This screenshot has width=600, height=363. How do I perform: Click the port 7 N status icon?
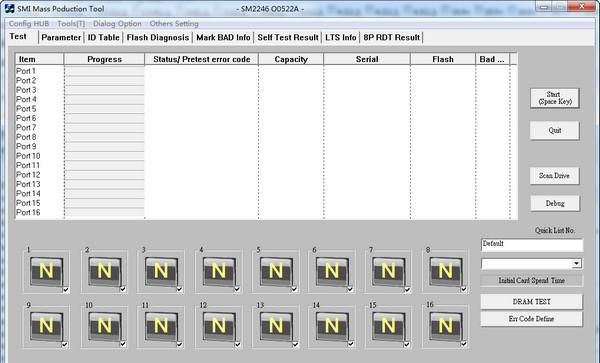pos(388,271)
